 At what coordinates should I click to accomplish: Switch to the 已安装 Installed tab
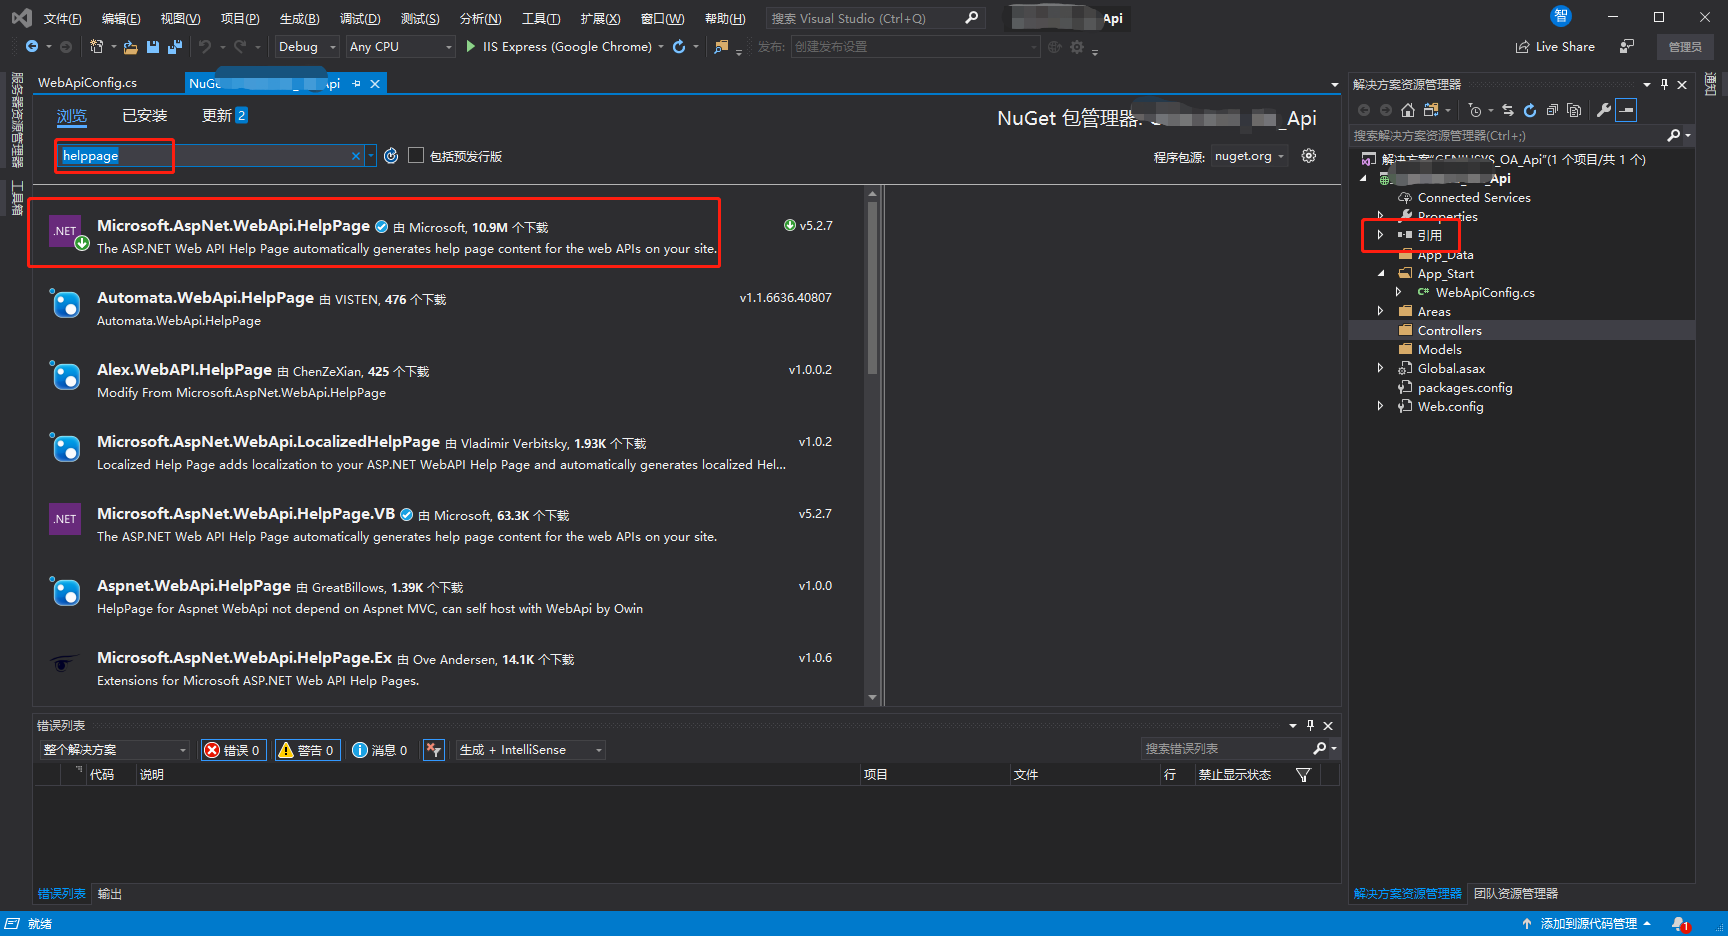[x=145, y=116]
